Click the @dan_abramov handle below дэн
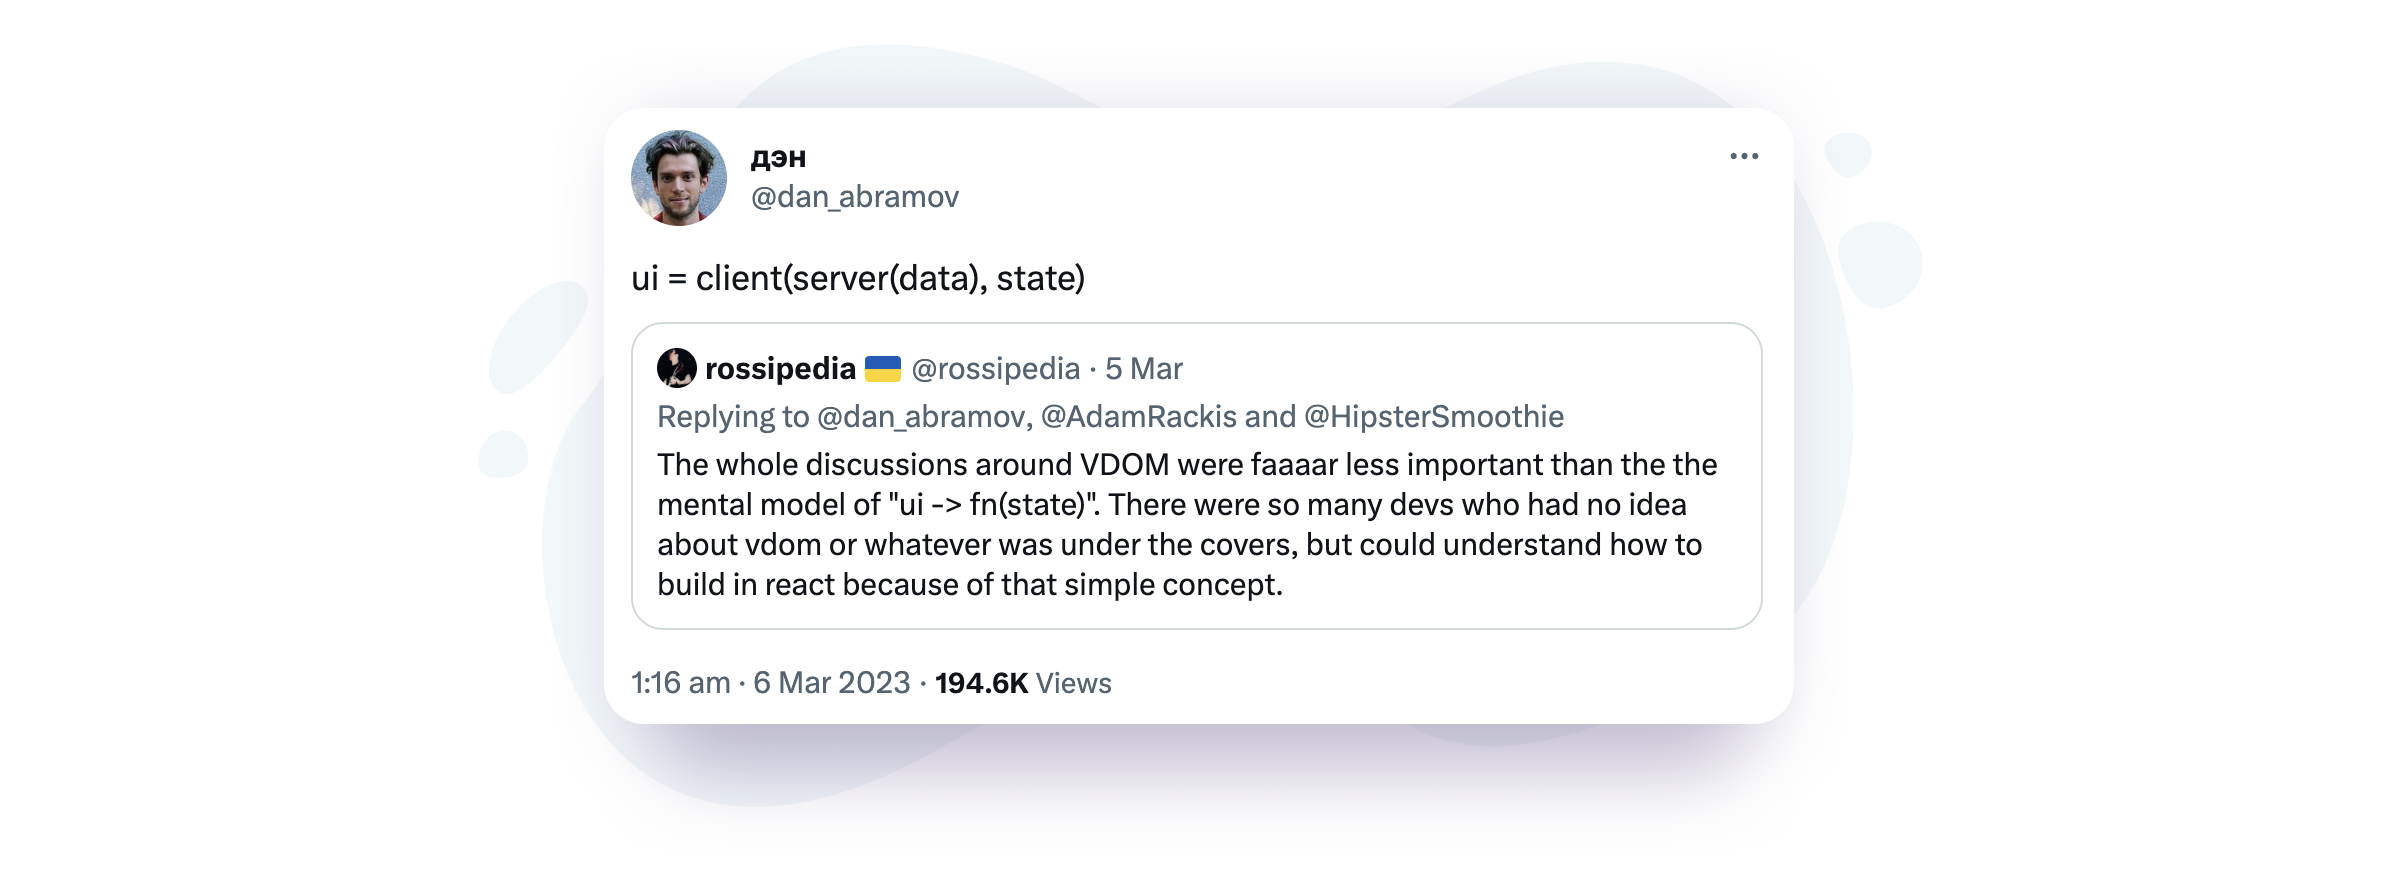Screen dimensions: 2400x892 [x=855, y=197]
